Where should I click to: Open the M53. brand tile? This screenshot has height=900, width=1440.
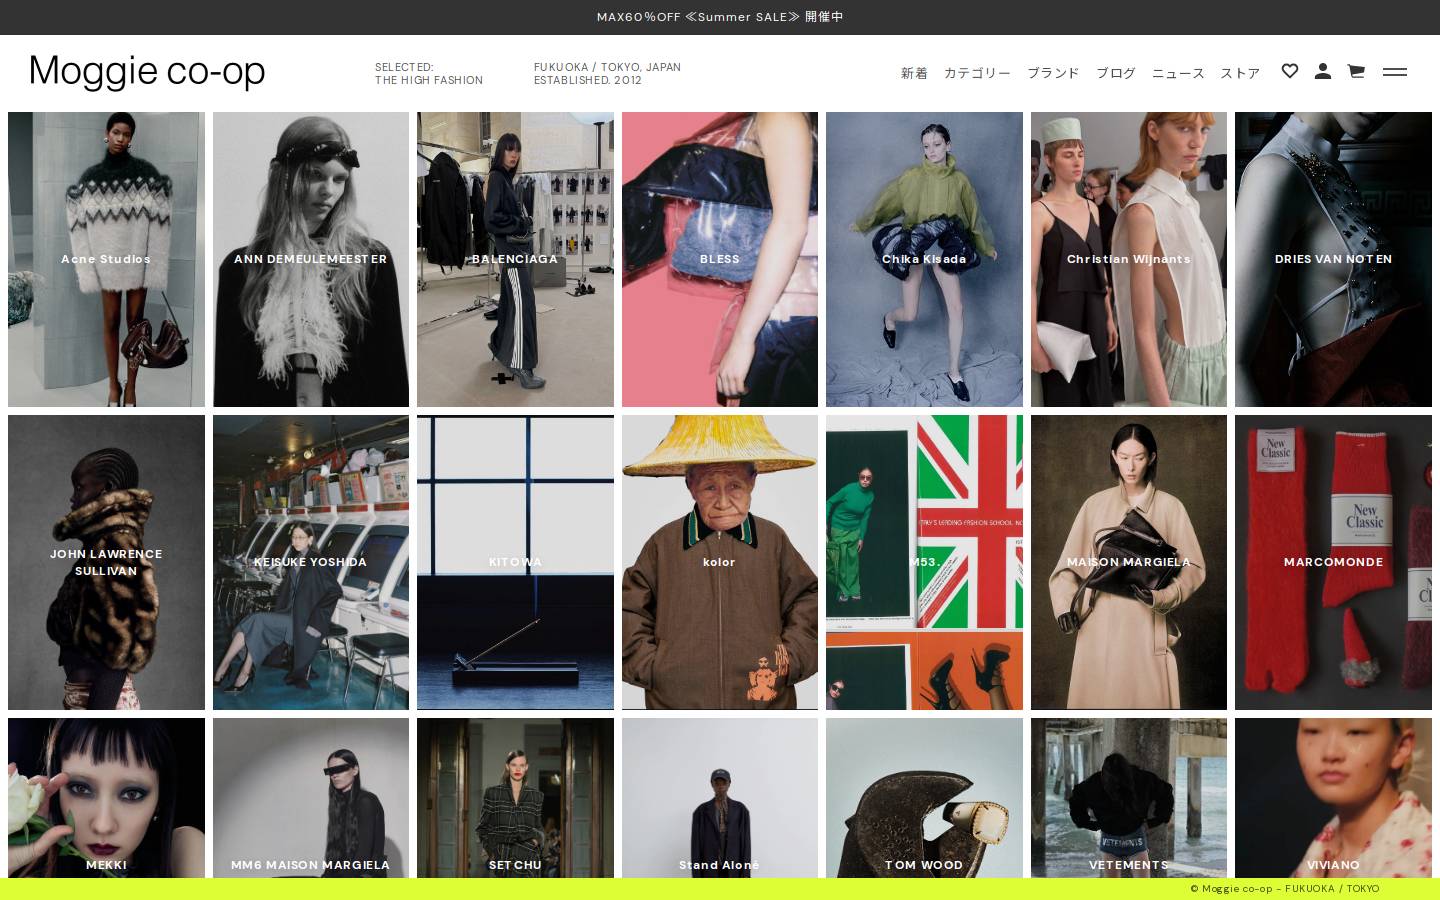924,562
